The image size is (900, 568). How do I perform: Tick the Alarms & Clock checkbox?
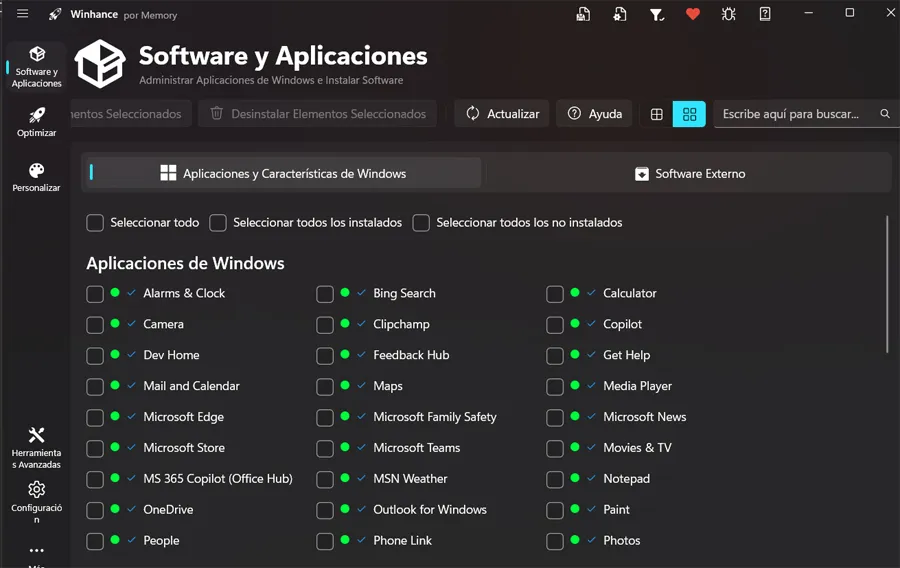(x=95, y=294)
